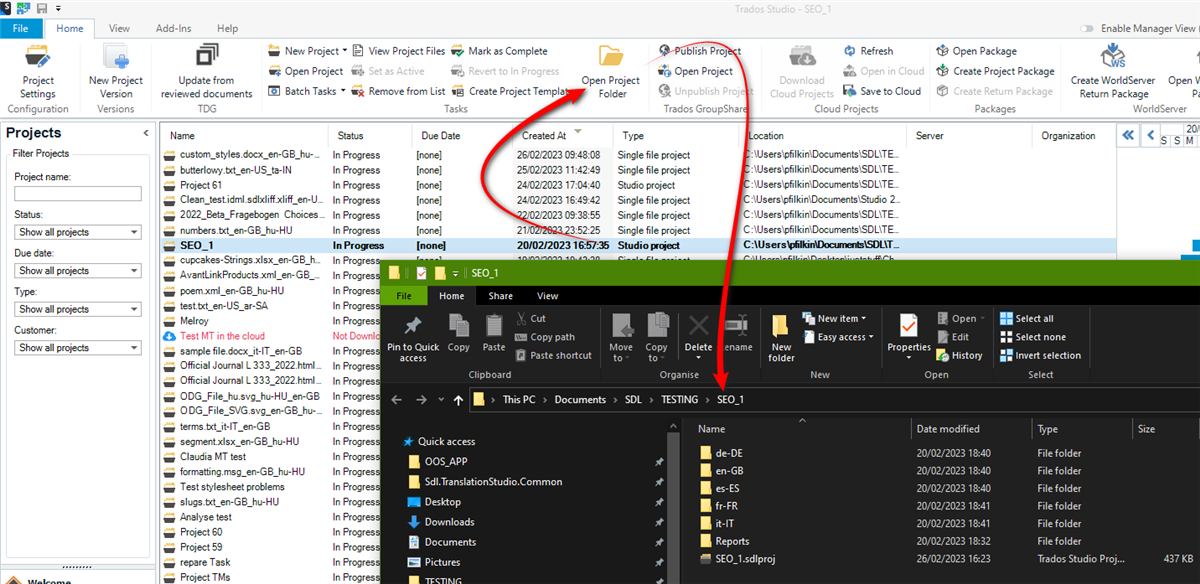Click Documents in Explorer address breadcrumb
Viewport: 1200px width, 584px height.
581,400
